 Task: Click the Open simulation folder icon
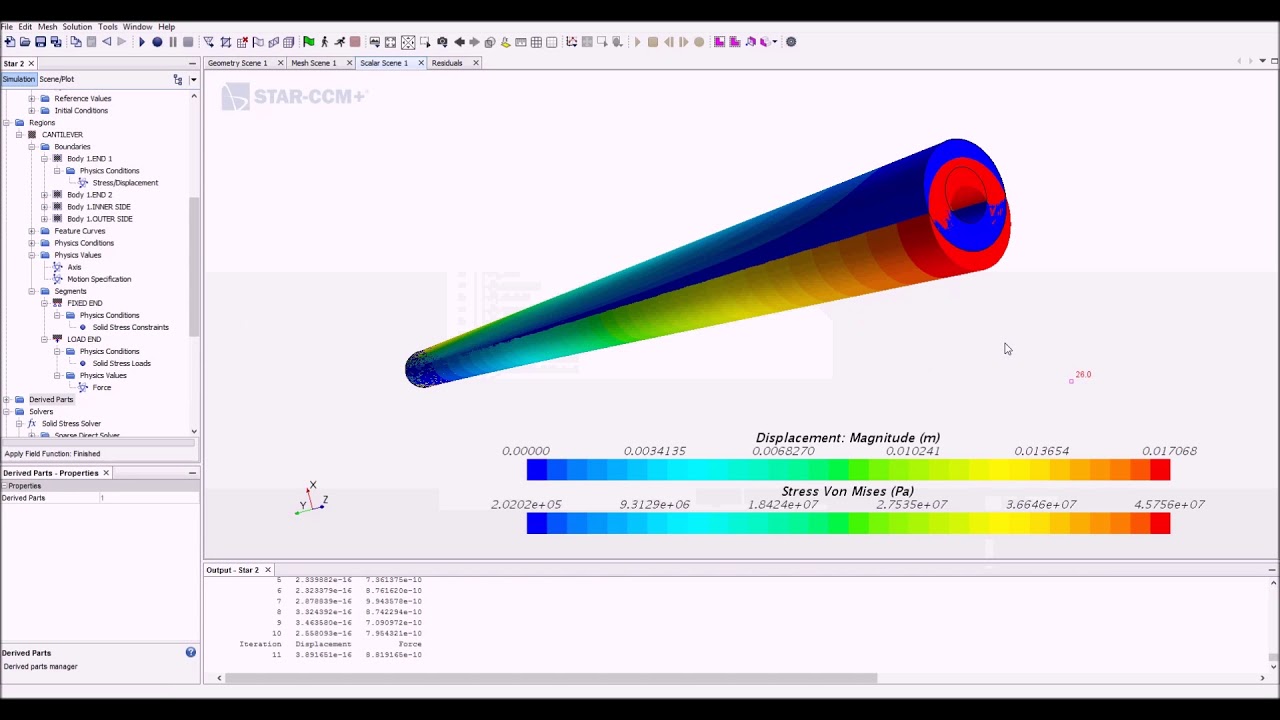pyautogui.click(x=25, y=42)
